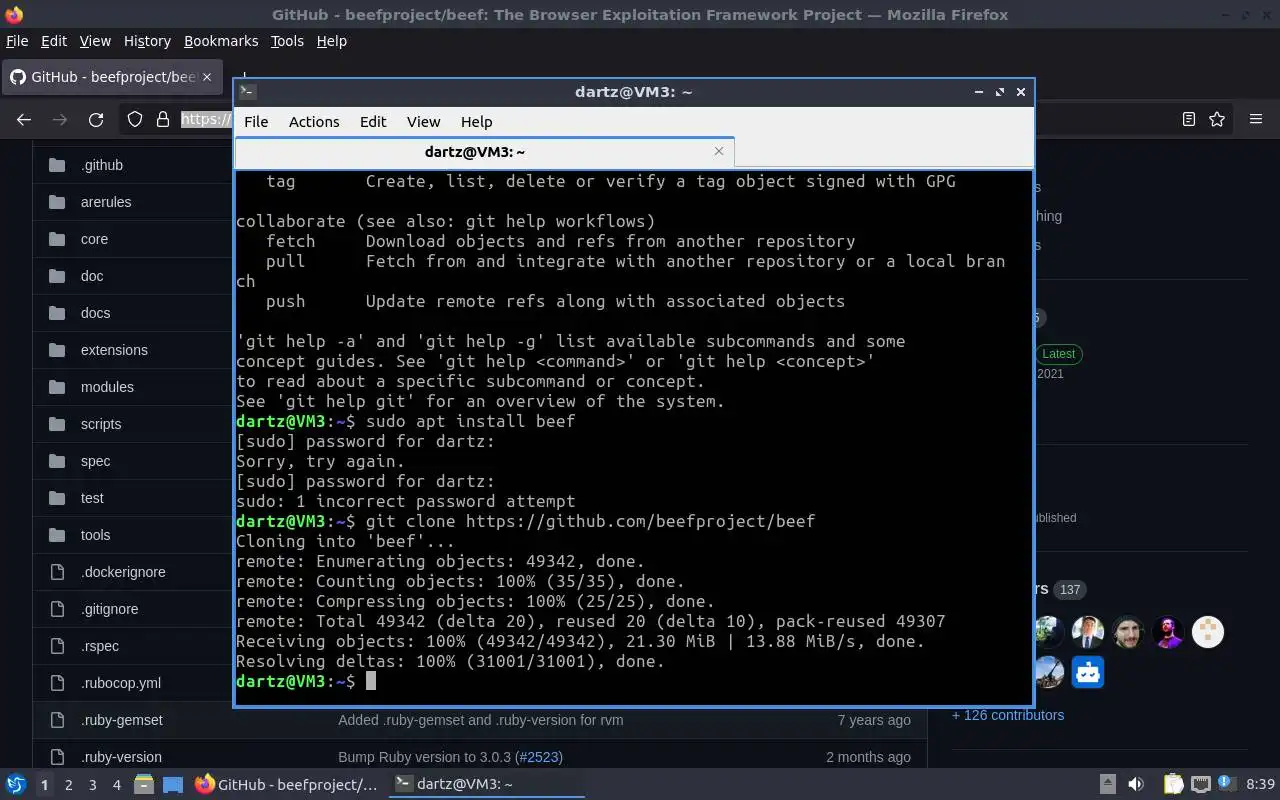Screen dimensions: 1280x800
Task: Click suit-wearing contributor avatar
Action: click(x=1088, y=632)
